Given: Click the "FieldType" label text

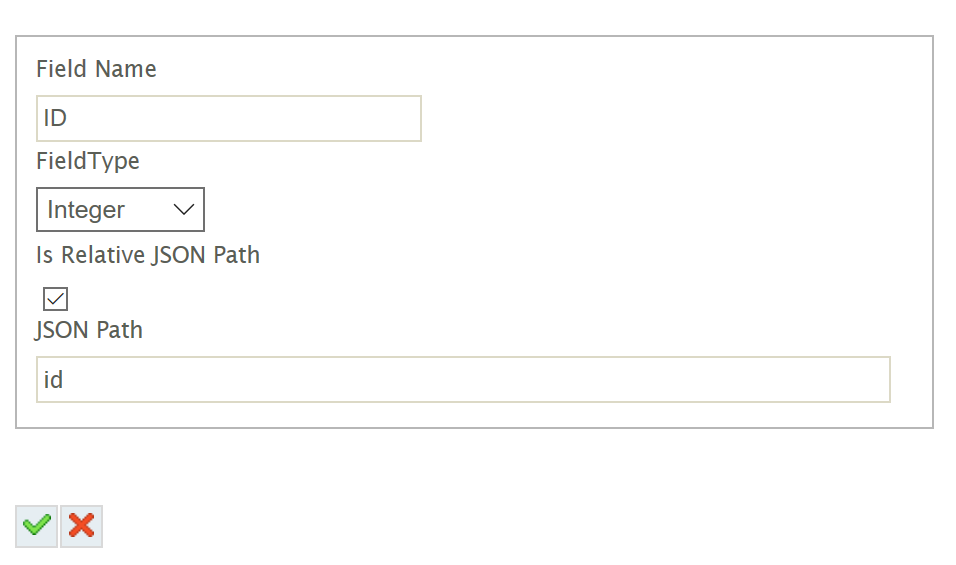Looking at the screenshot, I should 88,161.
